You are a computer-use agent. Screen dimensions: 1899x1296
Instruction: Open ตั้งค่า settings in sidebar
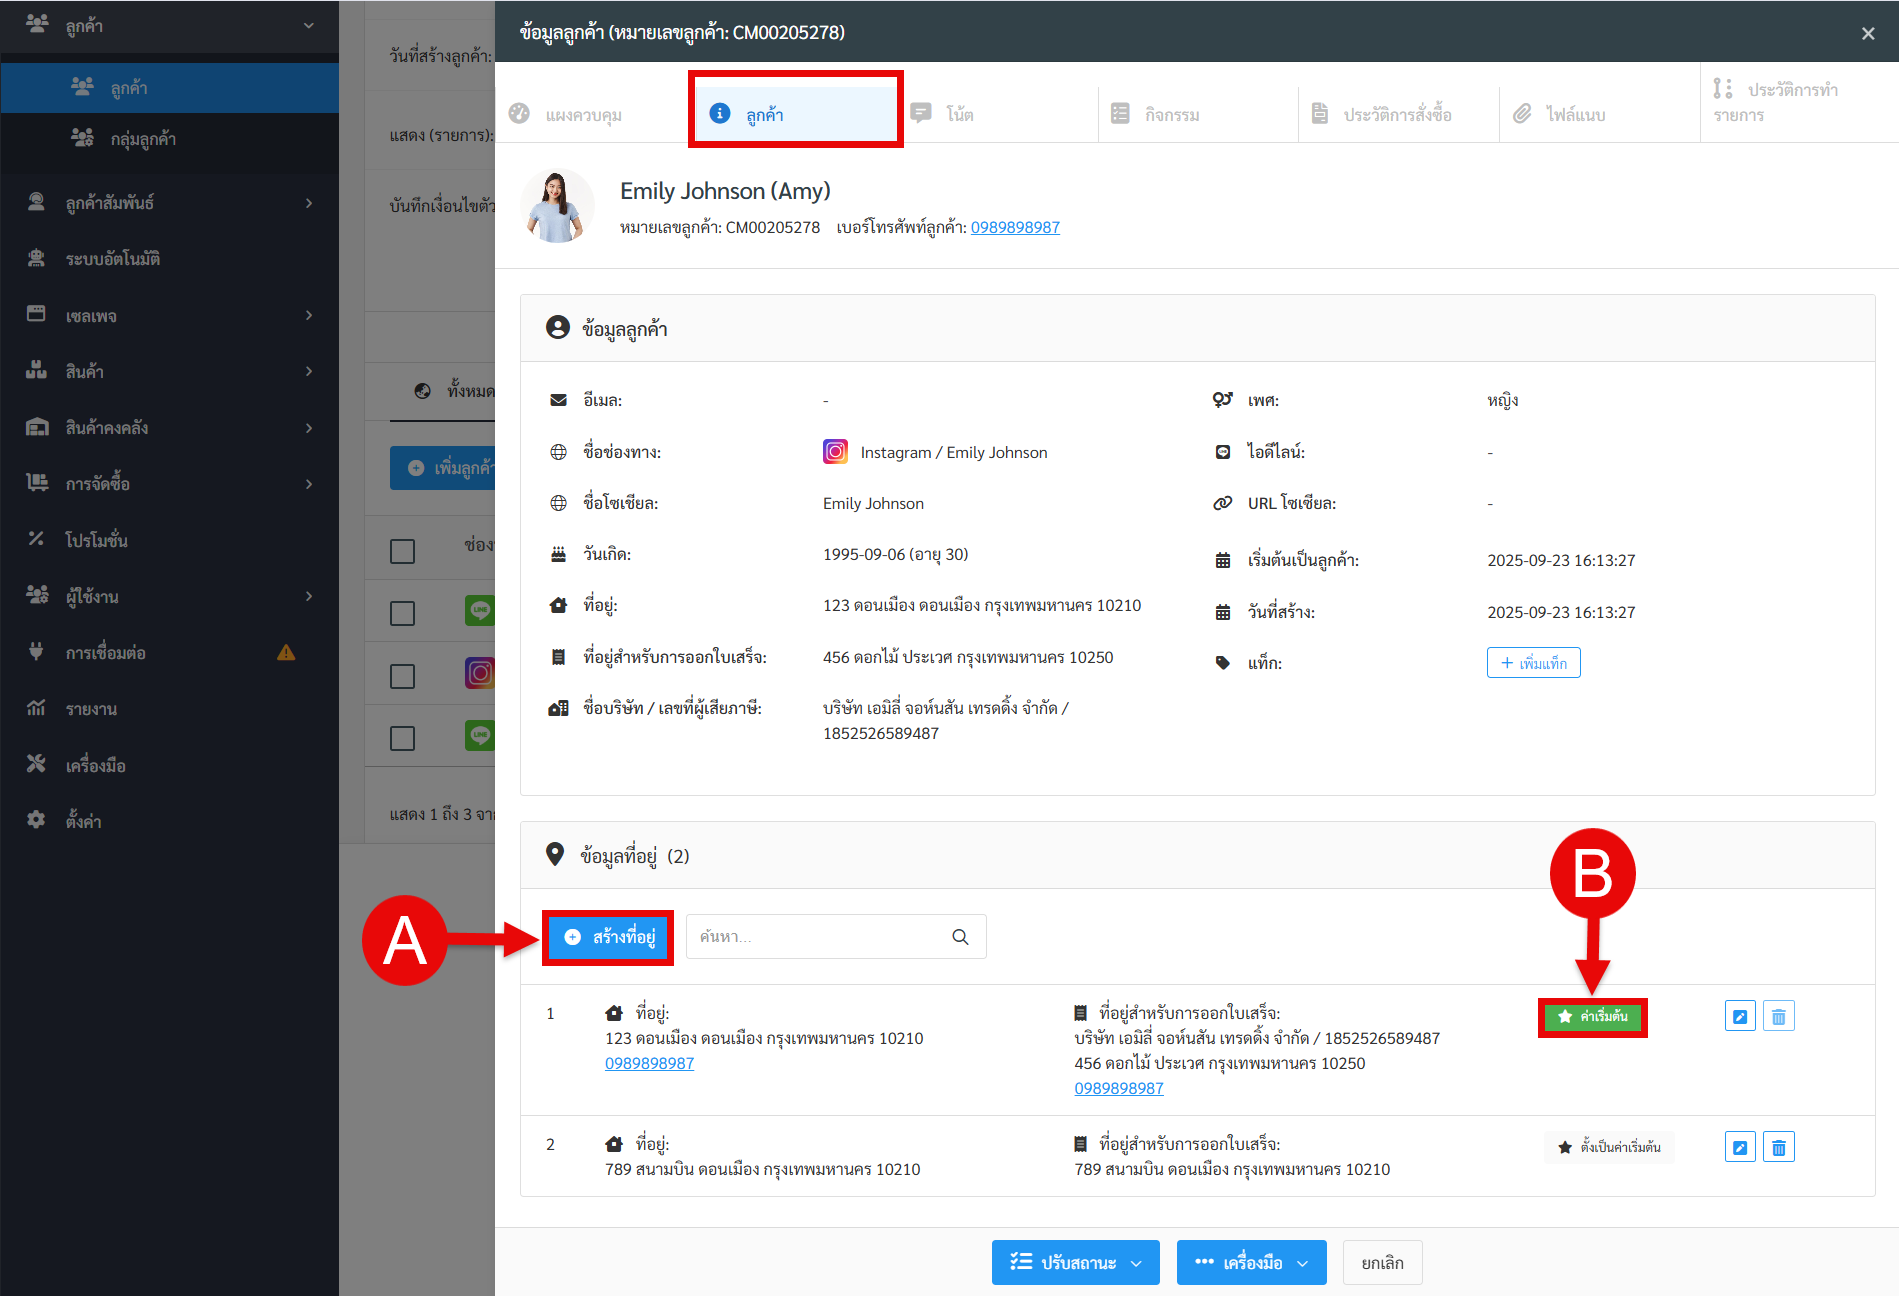[x=84, y=821]
